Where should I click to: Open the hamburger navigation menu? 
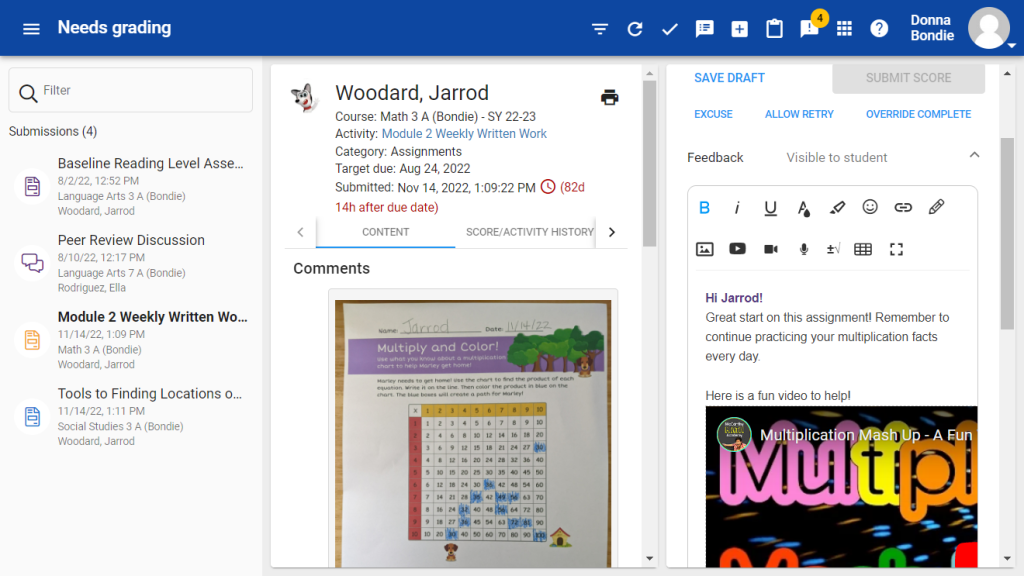point(31,28)
